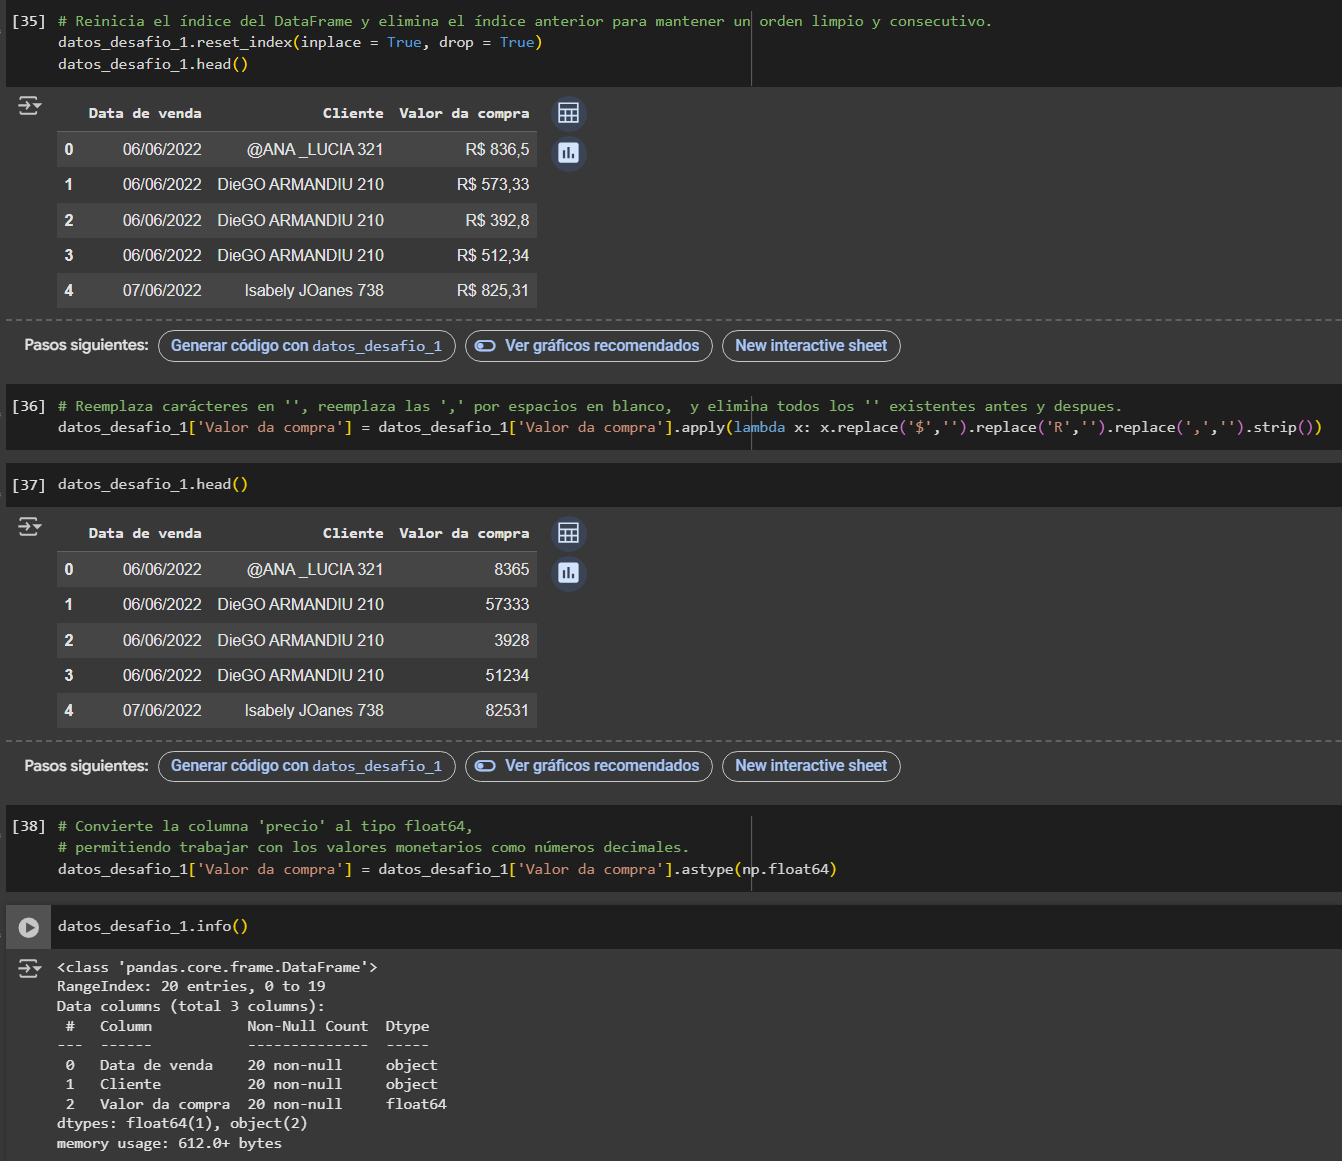Viewport: 1342px width, 1161px height.
Task: Select cell 'R$ 573,33' in first table
Action: coord(493,185)
